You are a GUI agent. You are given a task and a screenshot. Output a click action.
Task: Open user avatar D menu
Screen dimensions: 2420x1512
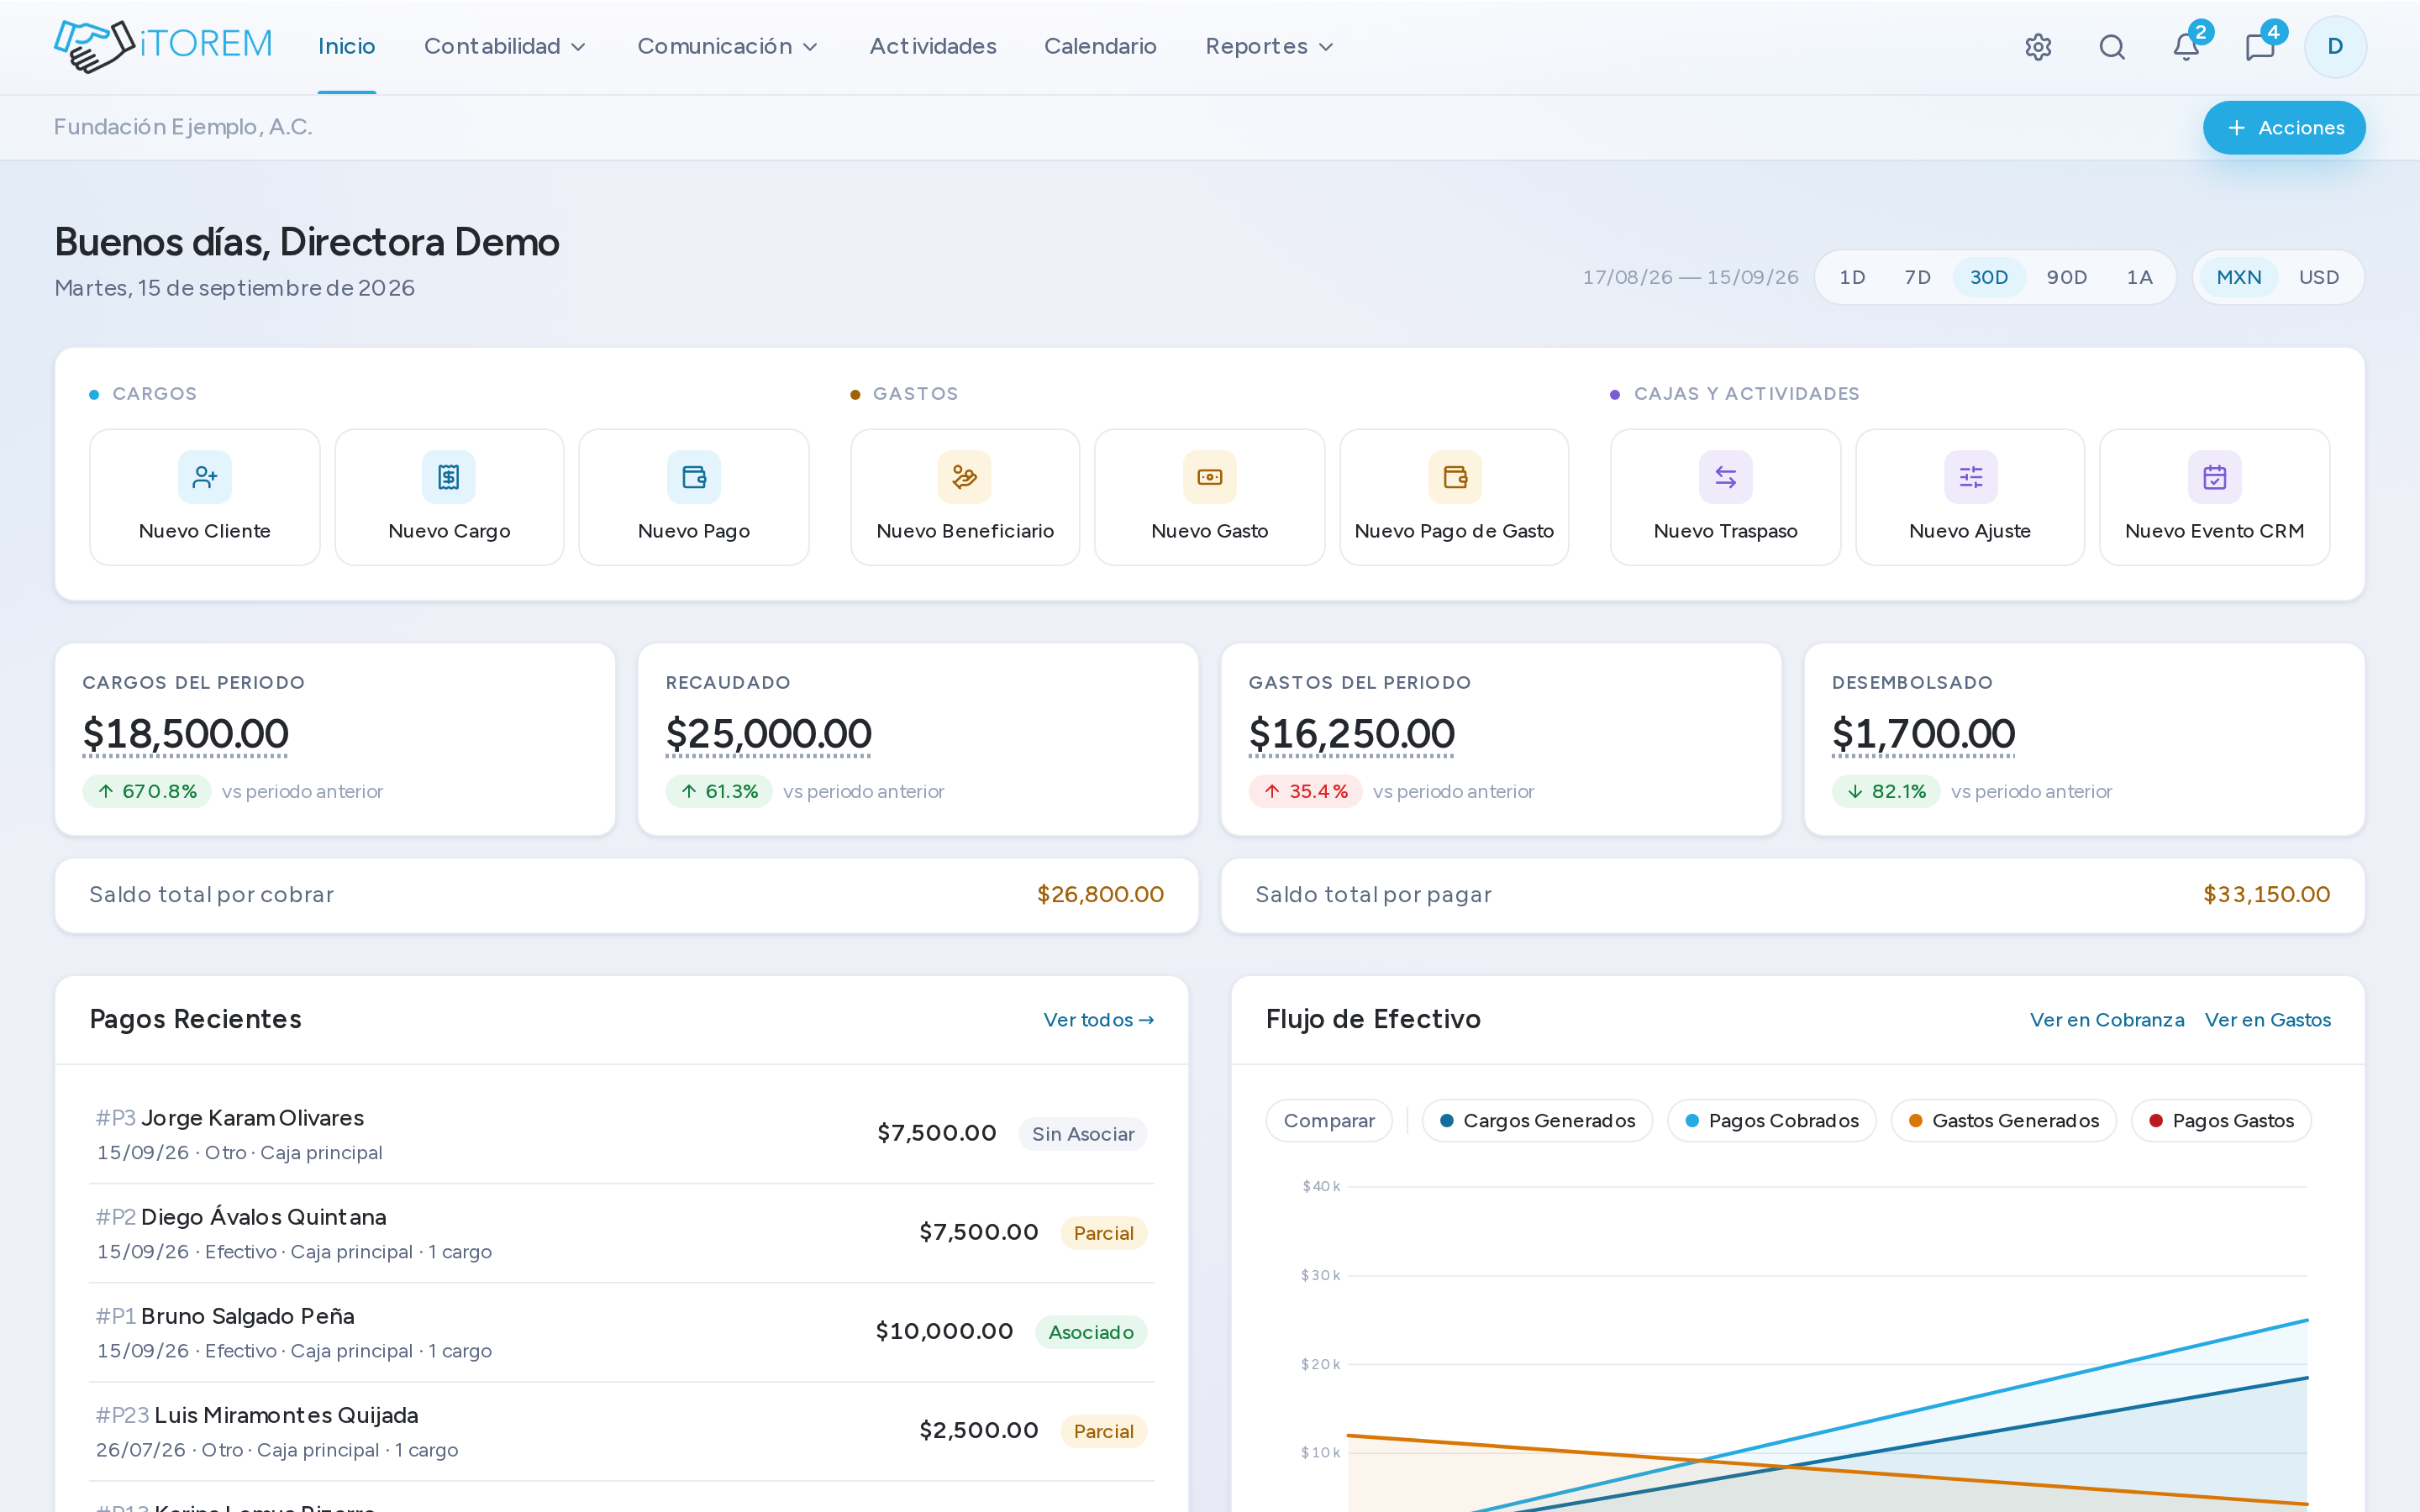coord(2335,47)
